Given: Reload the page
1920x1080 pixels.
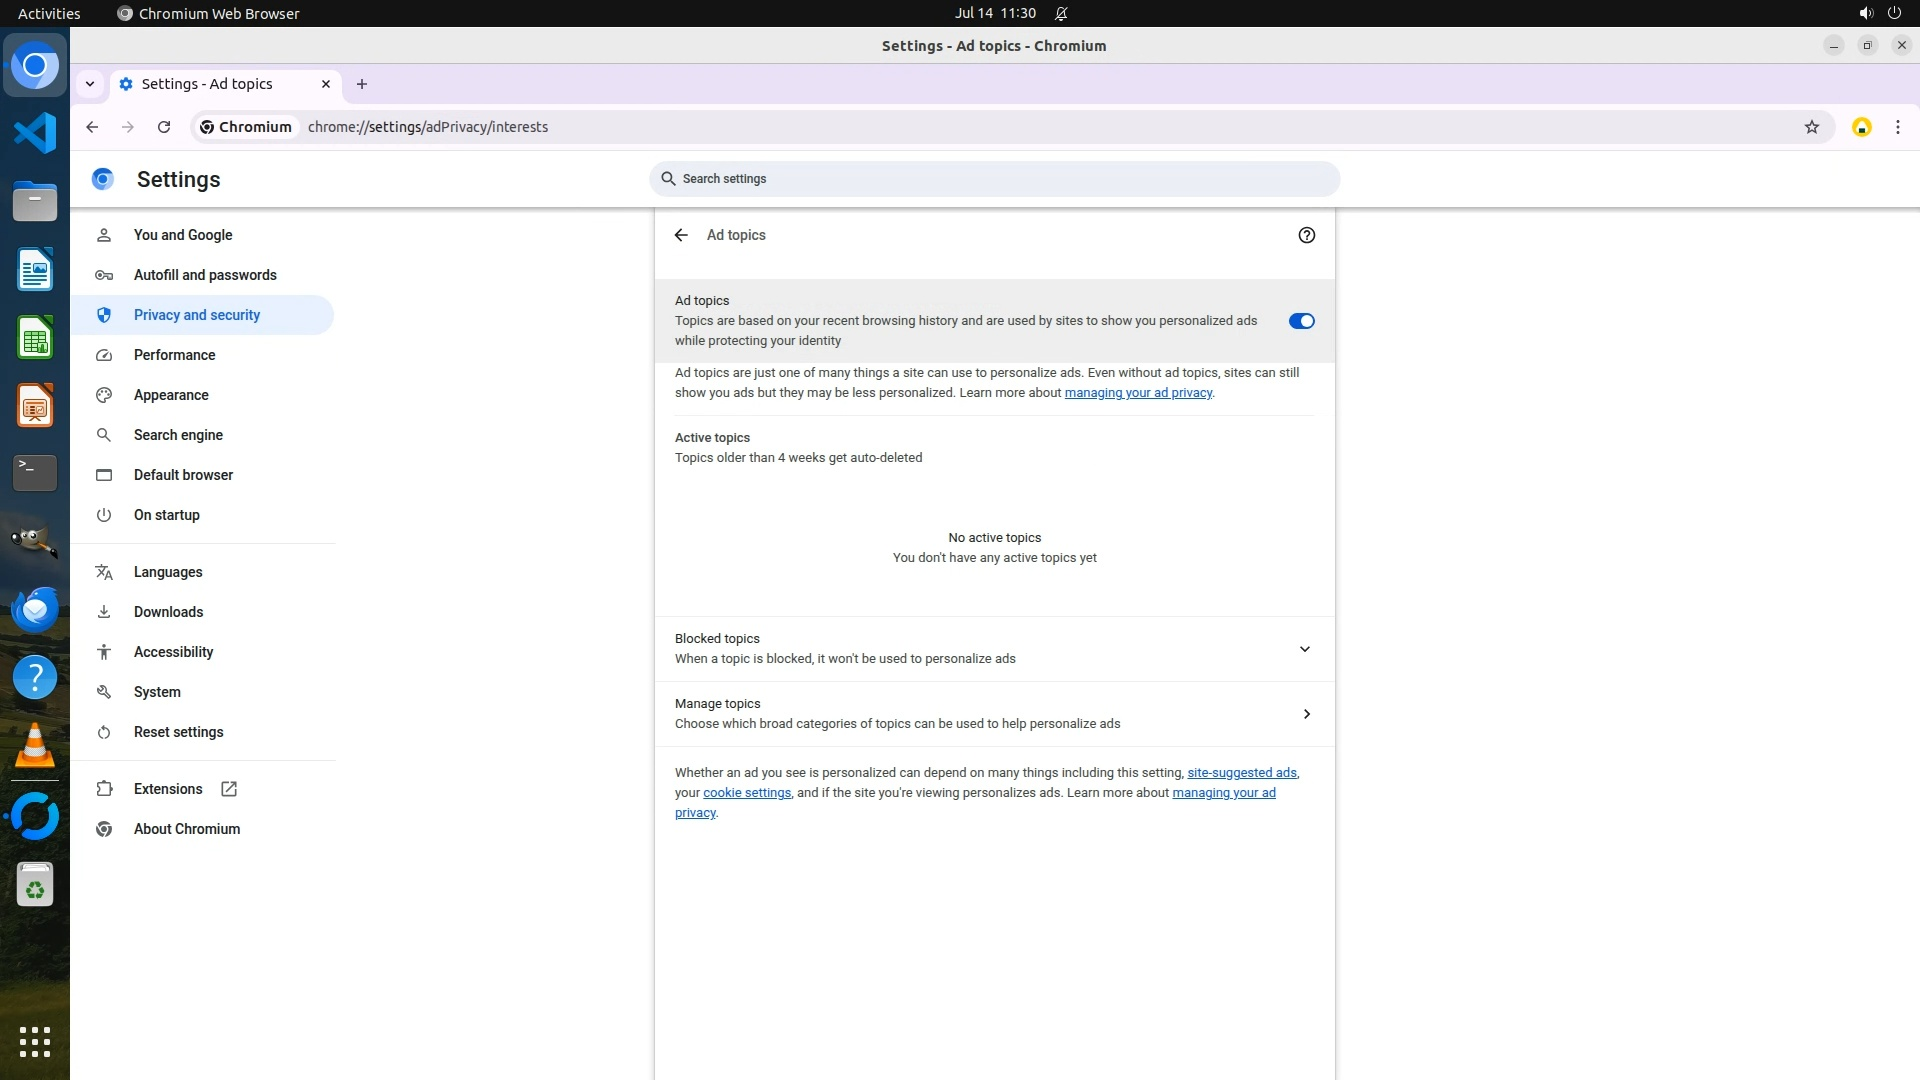Looking at the screenshot, I should 164,127.
